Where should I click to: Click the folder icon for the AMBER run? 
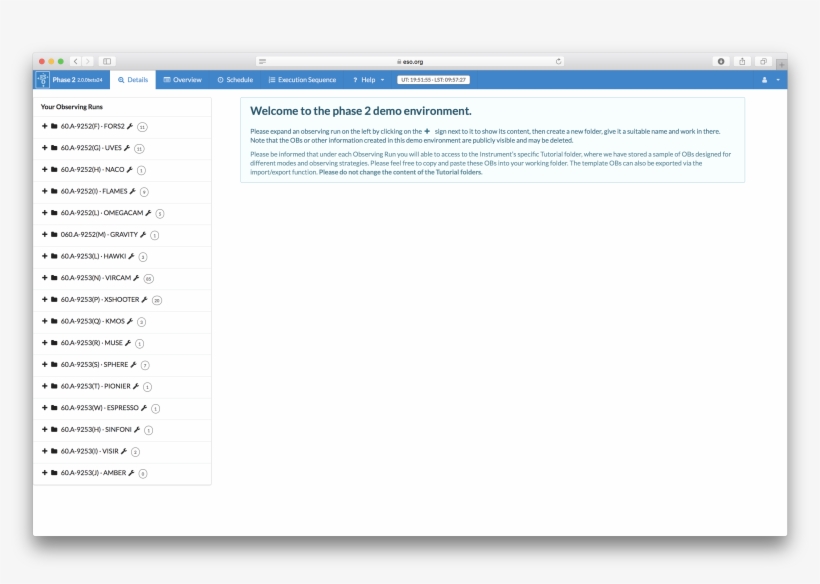53,472
